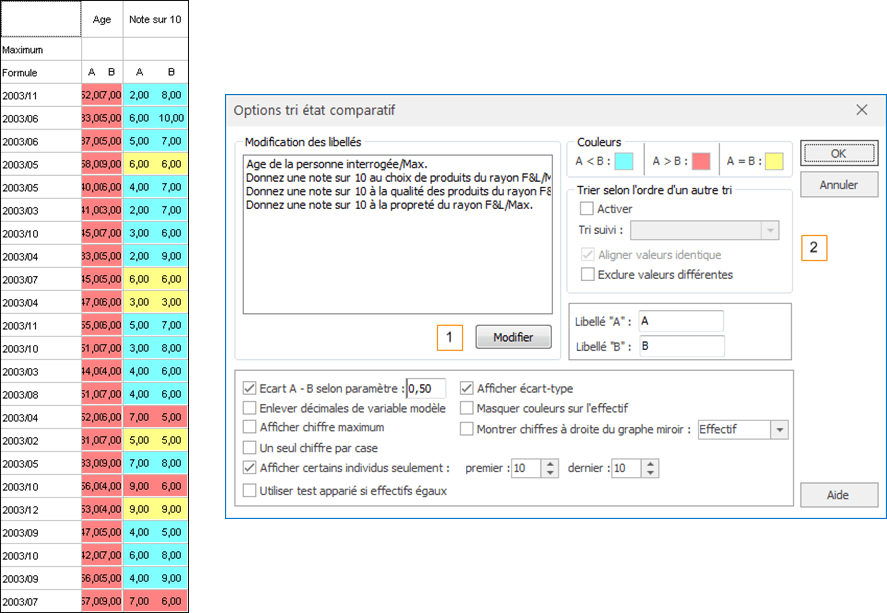Click the Libellé "A" text field
Viewport: 887px width, 613px height.
coord(680,321)
